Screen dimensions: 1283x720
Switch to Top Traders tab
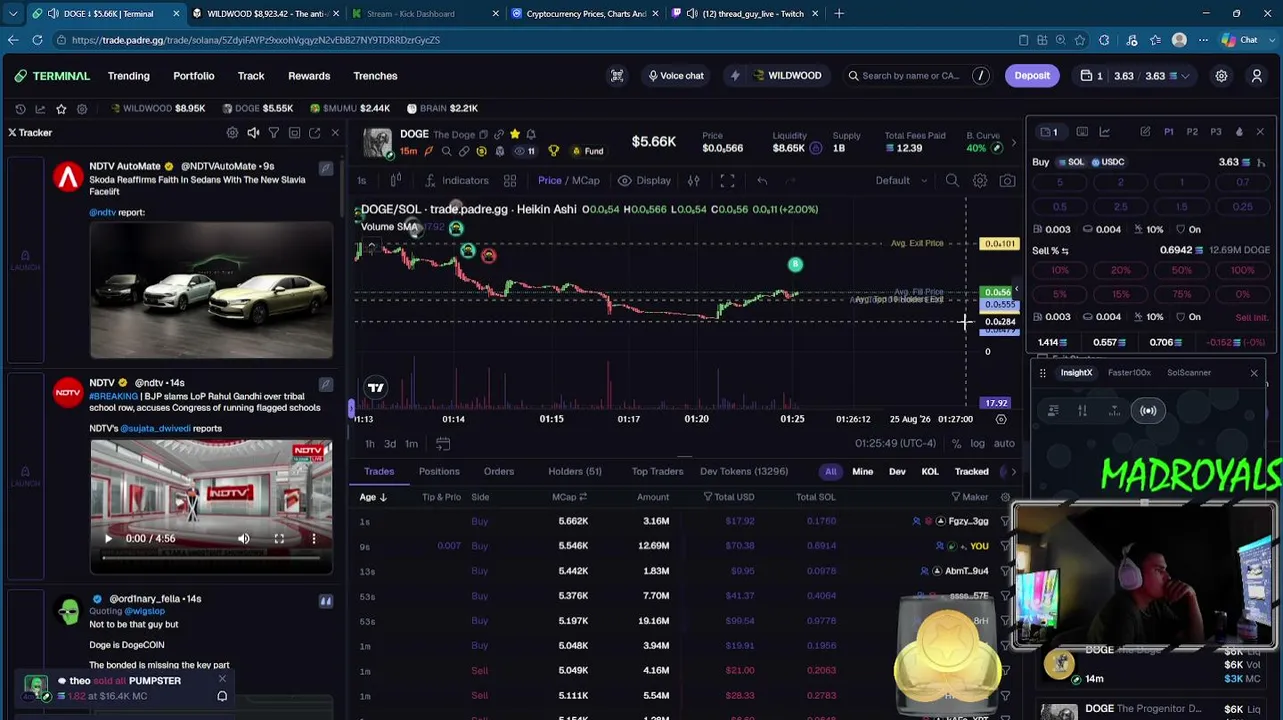[657, 472]
